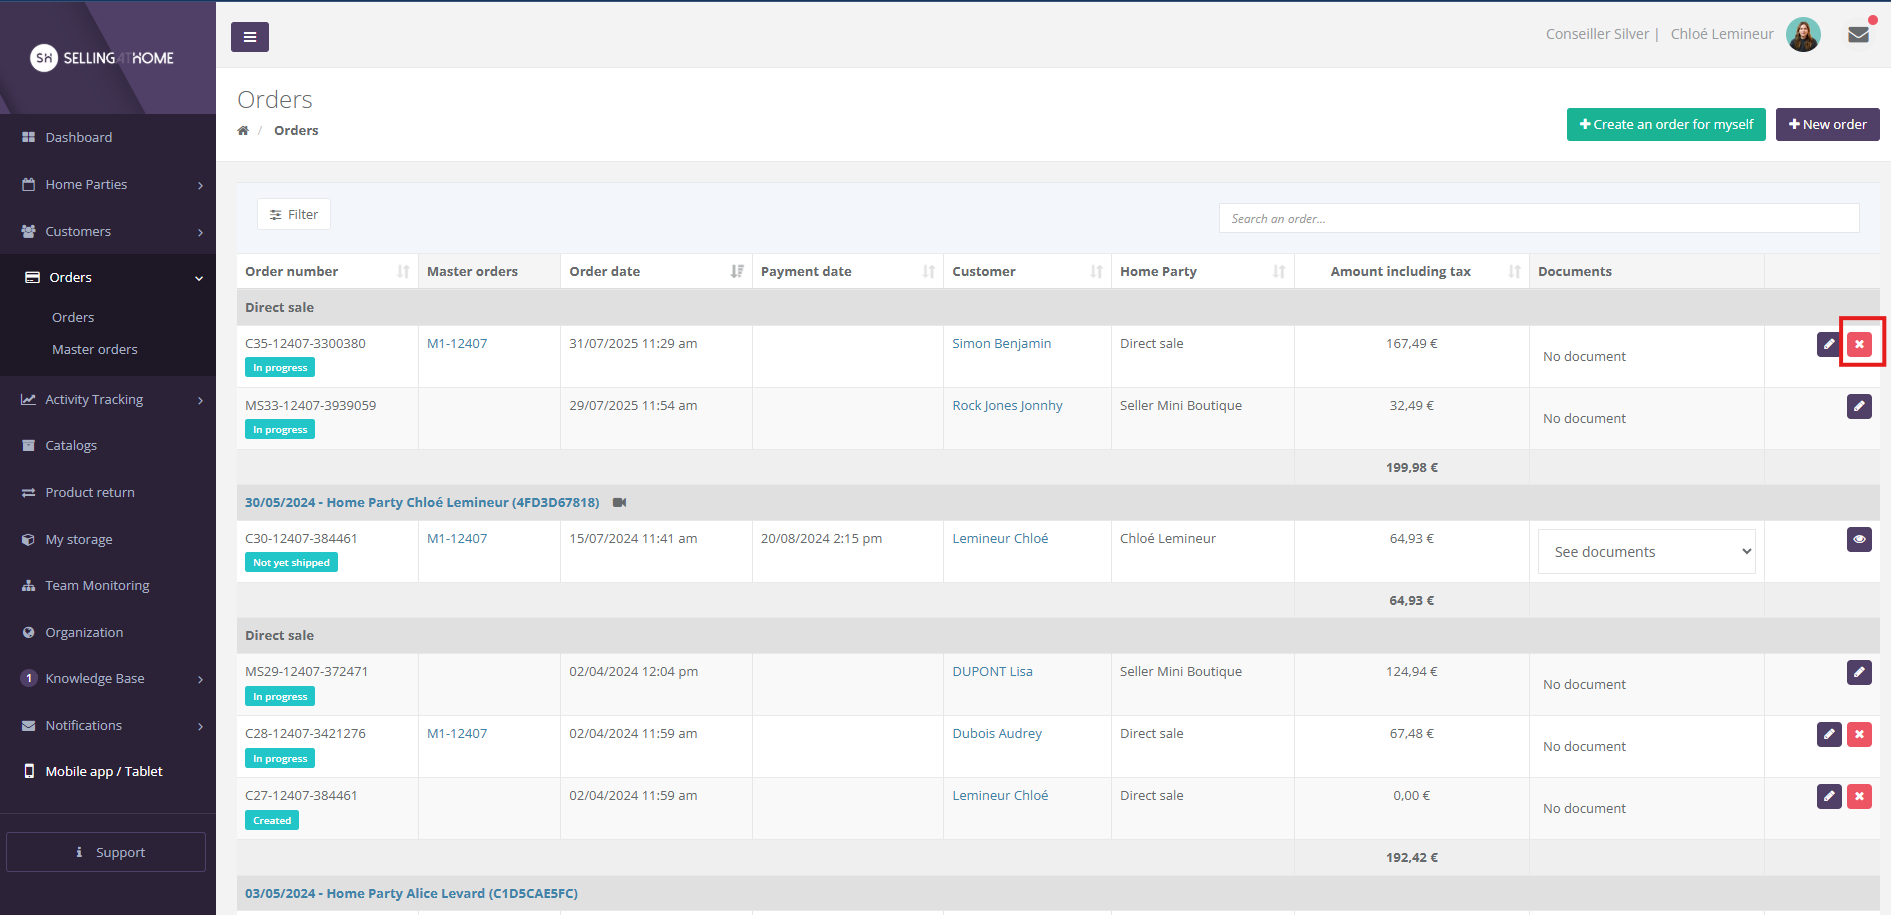Screen dimensions: 1891x915
Task: Go to Dashboard in the sidebar
Action: [x=78, y=137]
